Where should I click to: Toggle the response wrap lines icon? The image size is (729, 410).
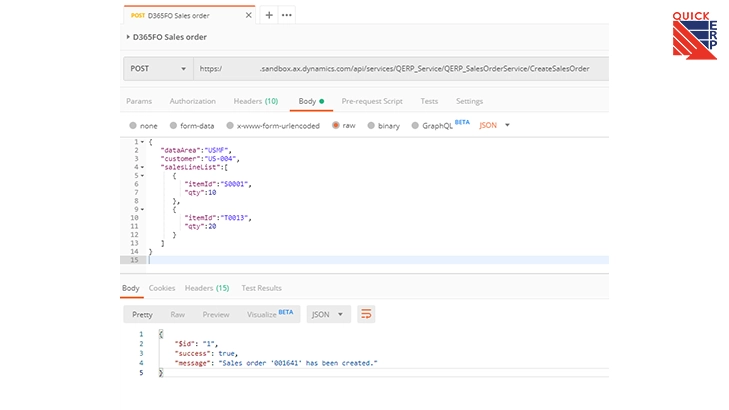[x=366, y=314]
